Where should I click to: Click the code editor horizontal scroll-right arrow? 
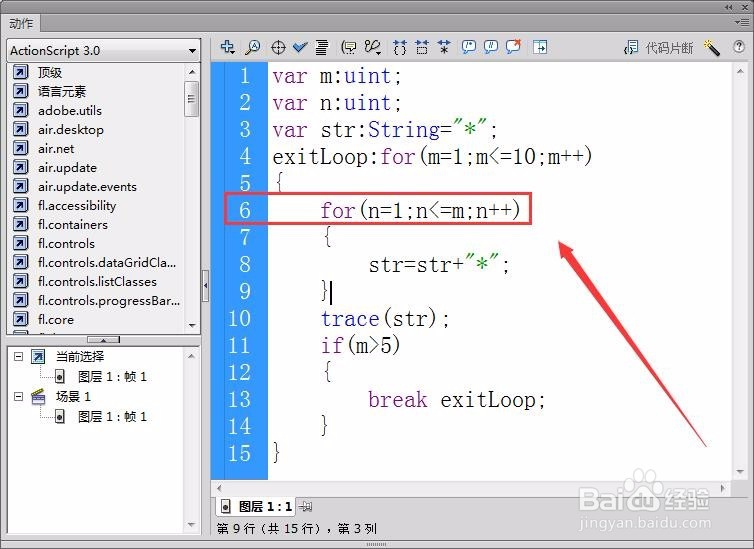pos(722,488)
